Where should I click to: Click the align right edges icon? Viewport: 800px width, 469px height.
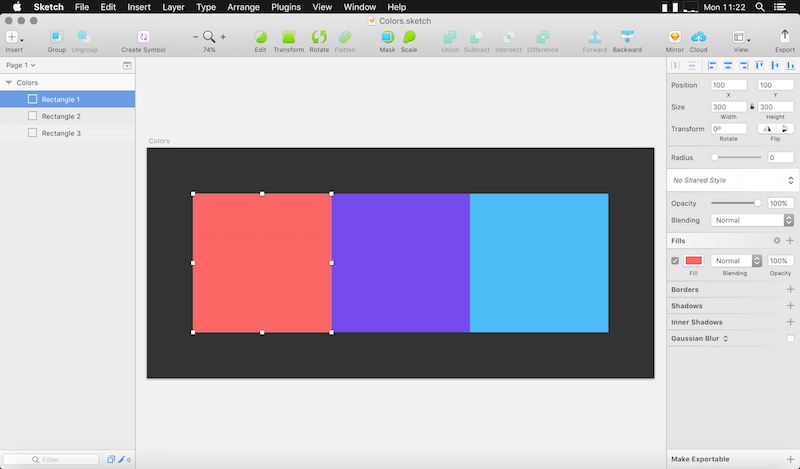743,65
